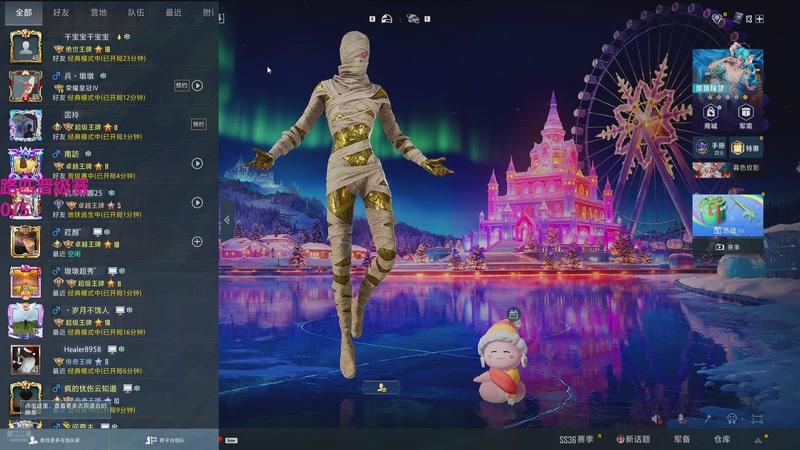The width and height of the screenshot is (800, 450).
Task: Click status 经典模式中(已开局23分钟)
Action: (107, 59)
